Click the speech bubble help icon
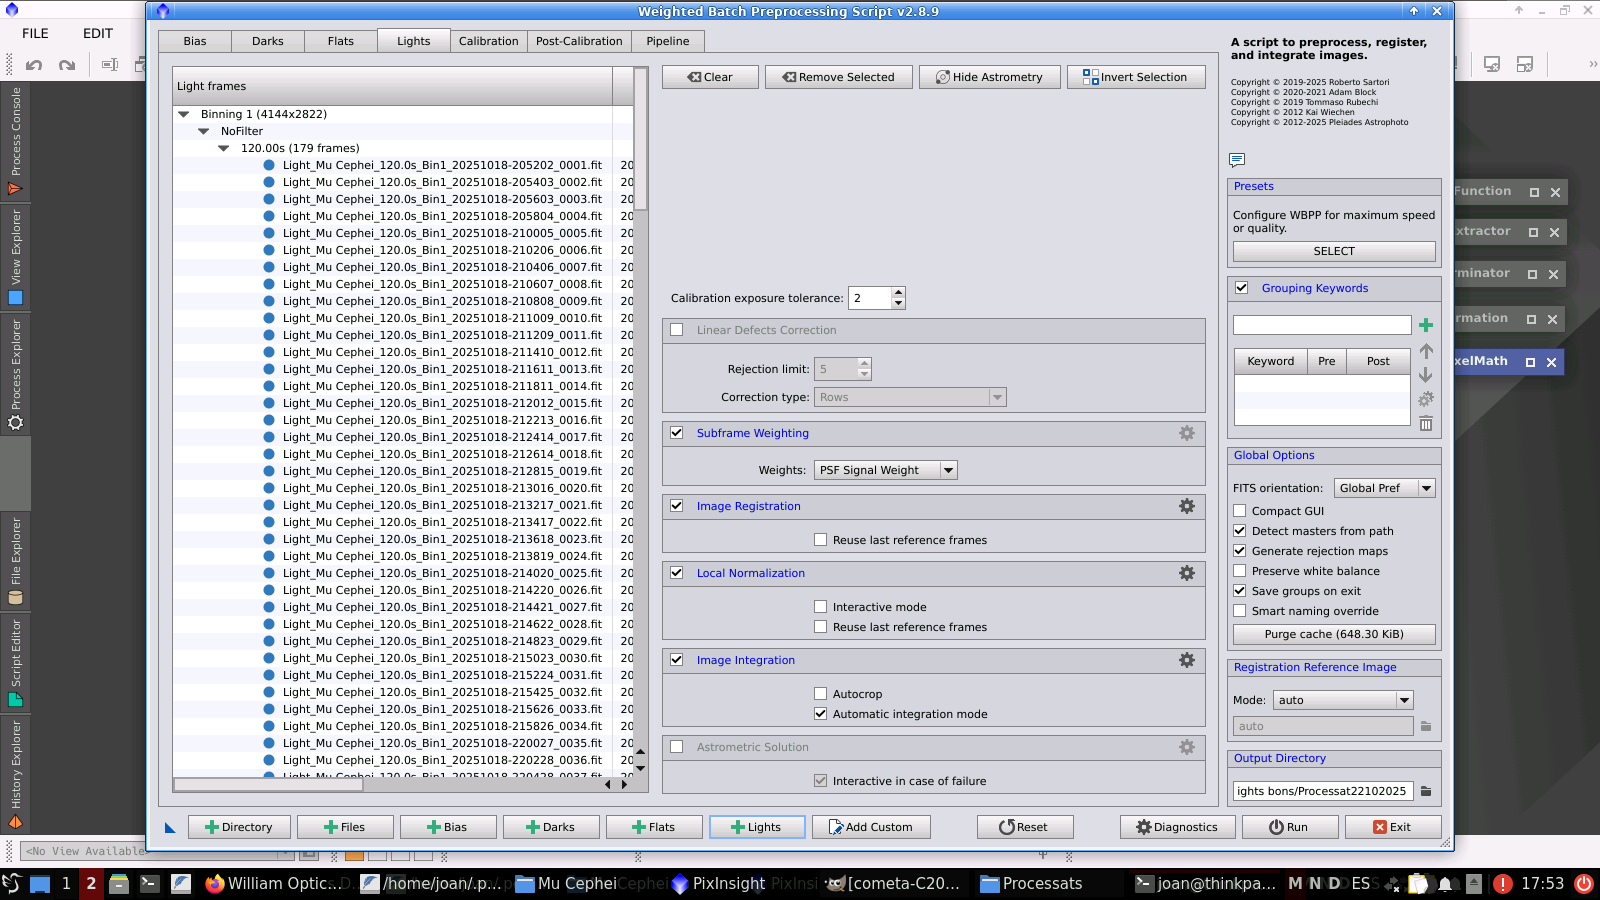Screen dimensions: 1600x900 [1237, 160]
